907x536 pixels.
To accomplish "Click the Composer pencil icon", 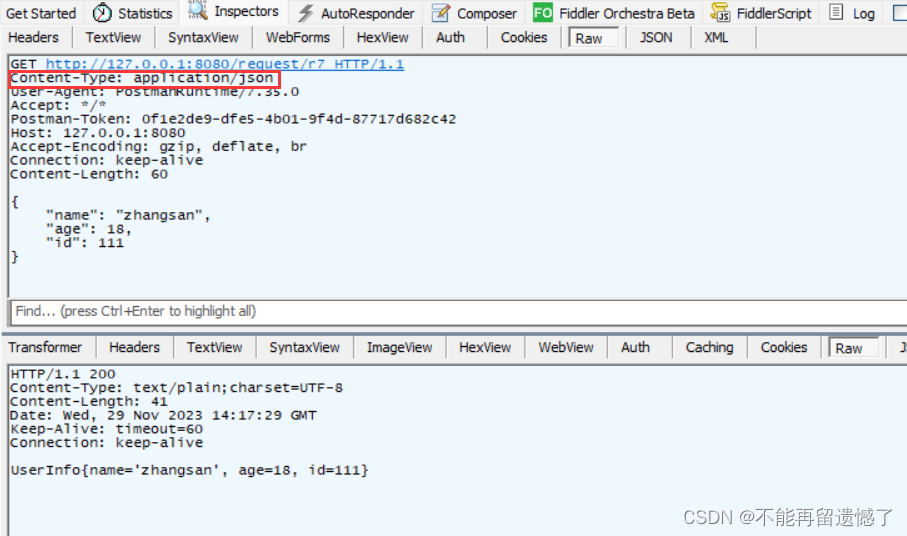I will 441,12.
